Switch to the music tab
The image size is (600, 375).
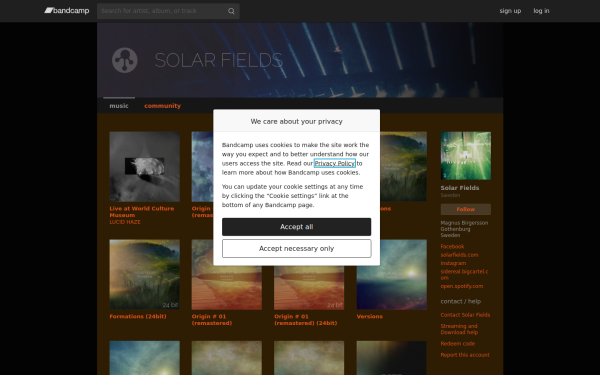coord(119,106)
